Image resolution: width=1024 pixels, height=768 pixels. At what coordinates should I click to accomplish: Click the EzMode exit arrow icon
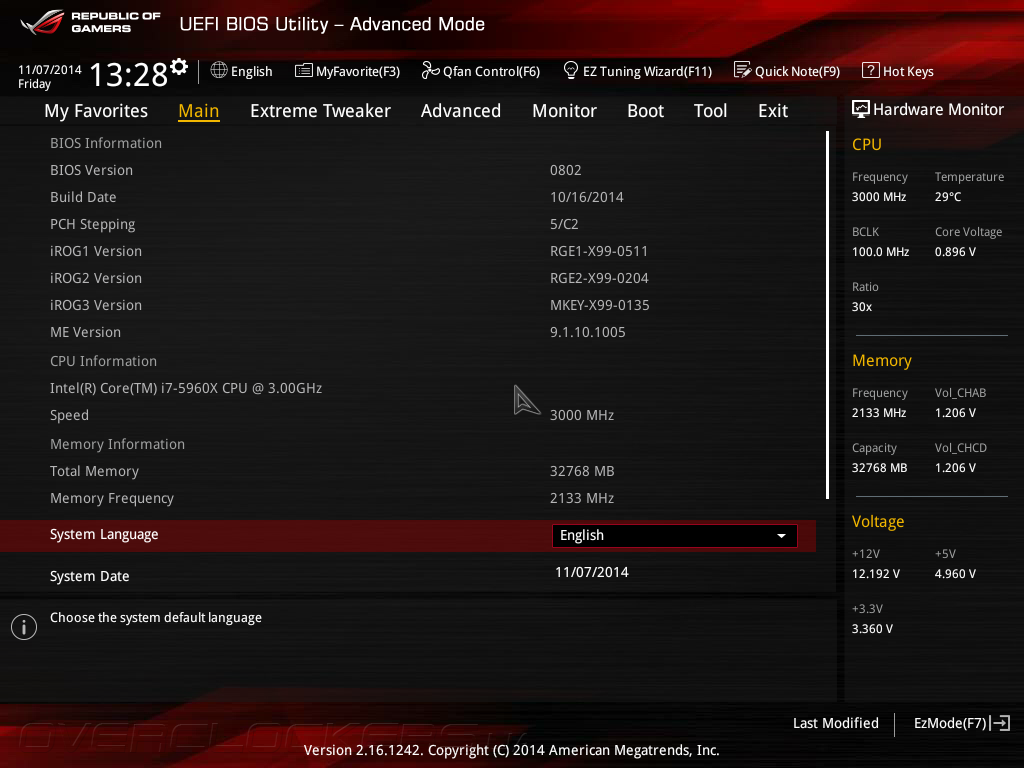coord(1000,723)
